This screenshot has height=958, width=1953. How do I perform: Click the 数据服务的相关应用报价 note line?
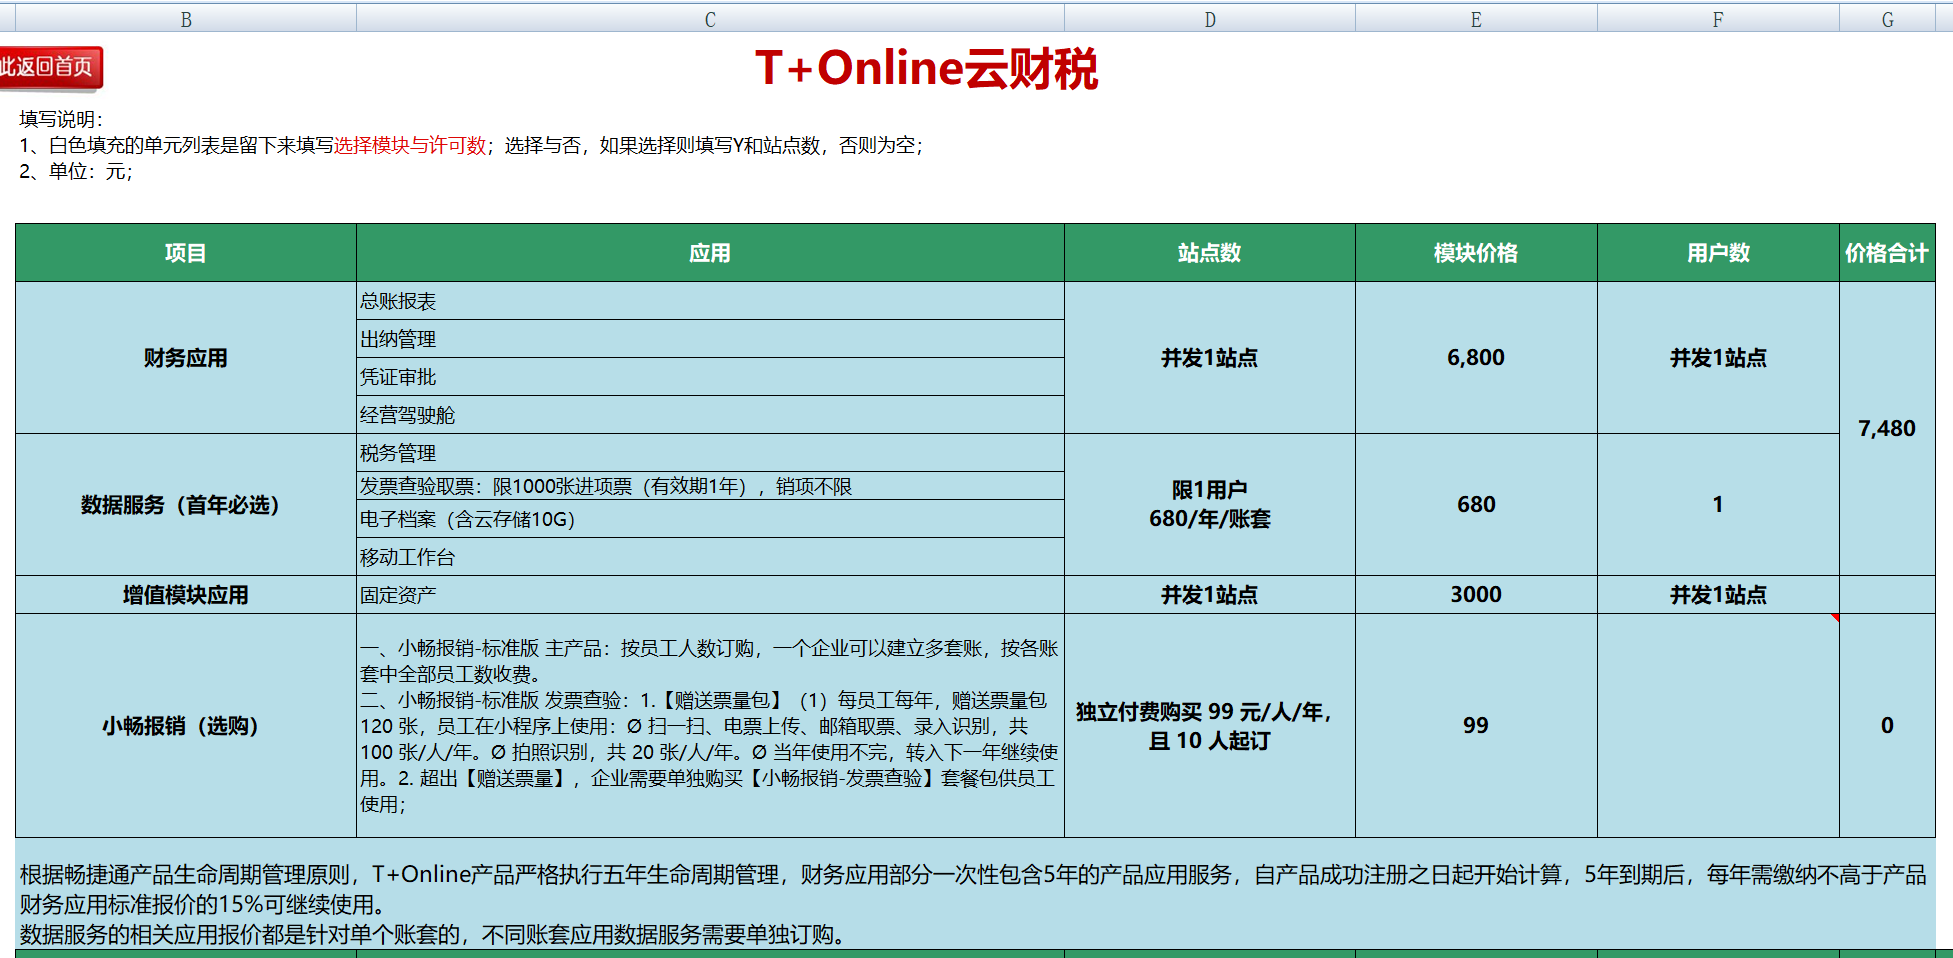[435, 935]
